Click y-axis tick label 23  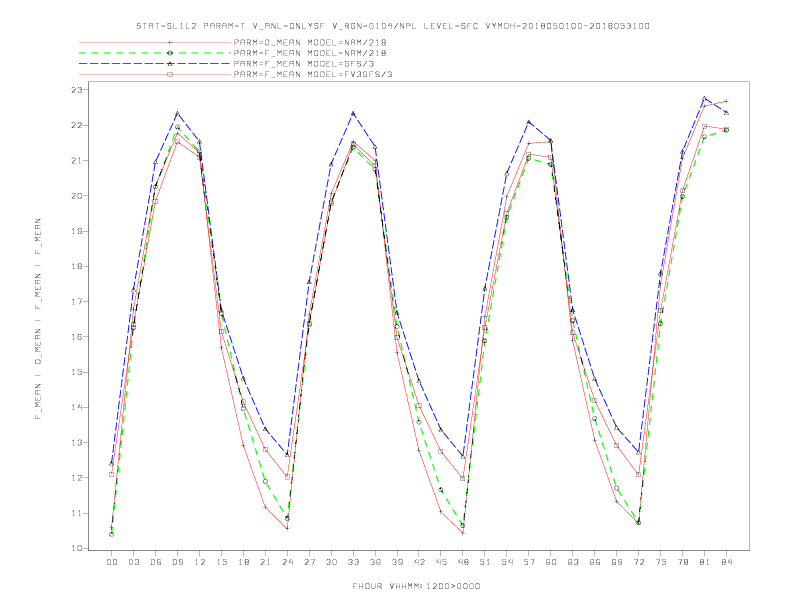(77, 90)
